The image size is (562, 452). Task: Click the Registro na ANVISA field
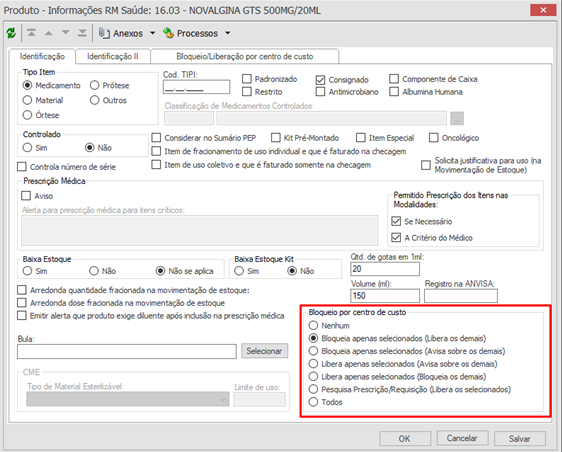click(x=461, y=296)
